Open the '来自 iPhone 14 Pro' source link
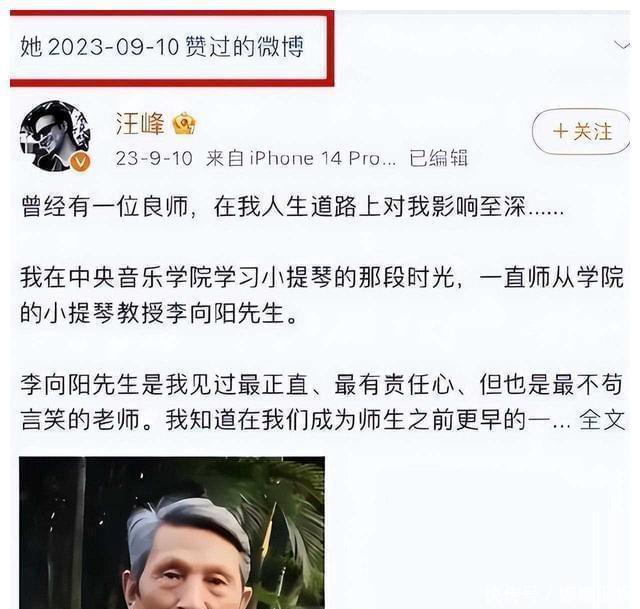 click(301, 158)
